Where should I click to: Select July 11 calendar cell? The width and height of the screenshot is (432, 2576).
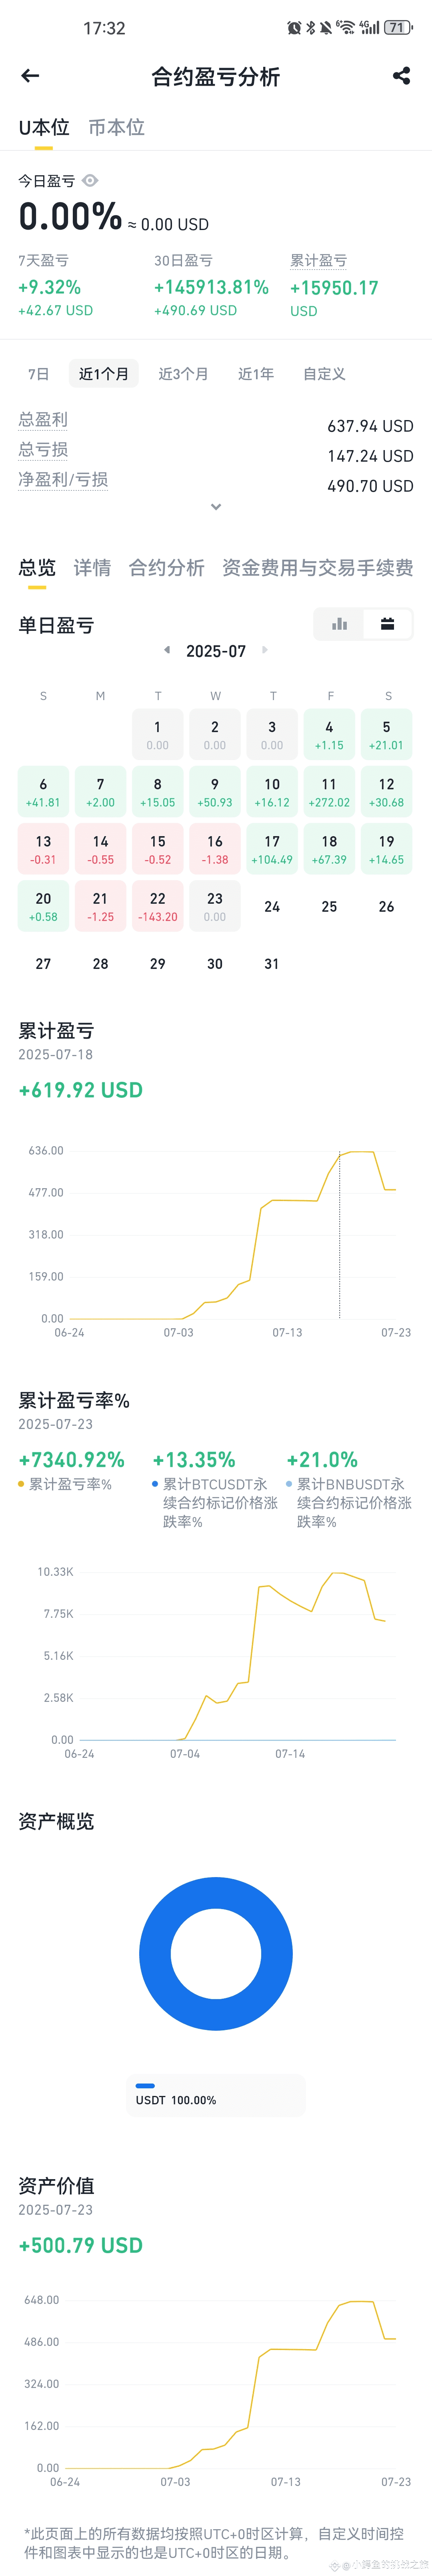[329, 792]
